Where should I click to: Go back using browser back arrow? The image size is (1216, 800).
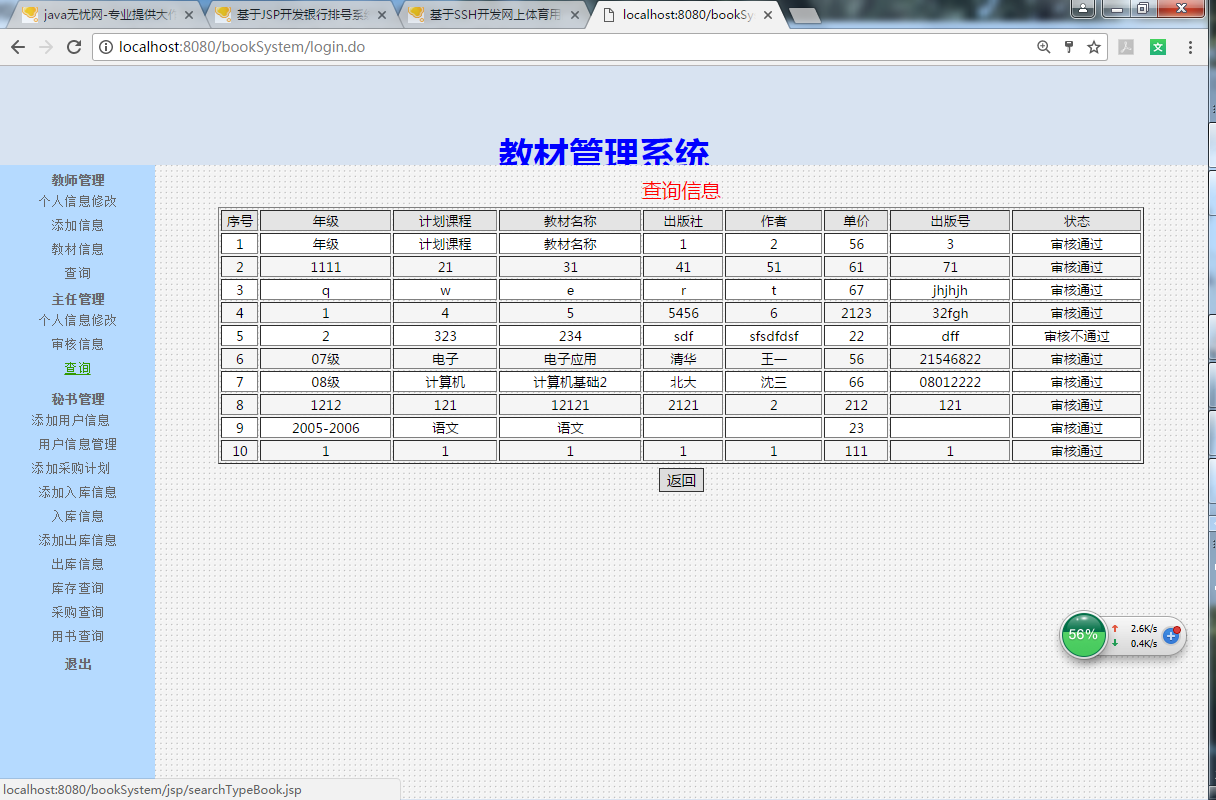click(18, 47)
